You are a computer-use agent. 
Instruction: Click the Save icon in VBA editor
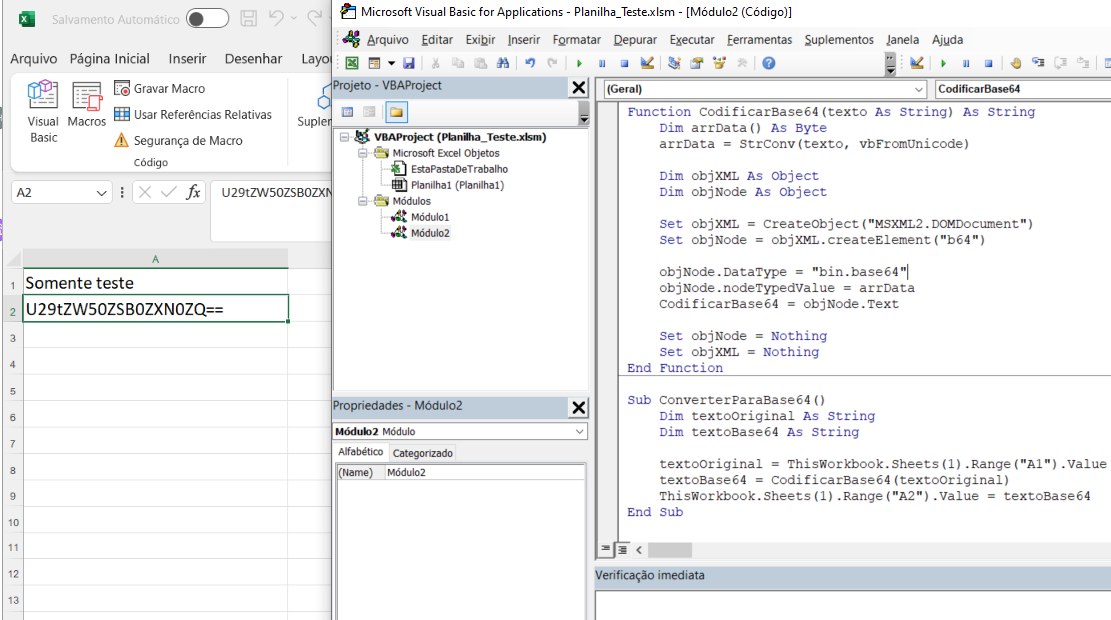pyautogui.click(x=408, y=62)
